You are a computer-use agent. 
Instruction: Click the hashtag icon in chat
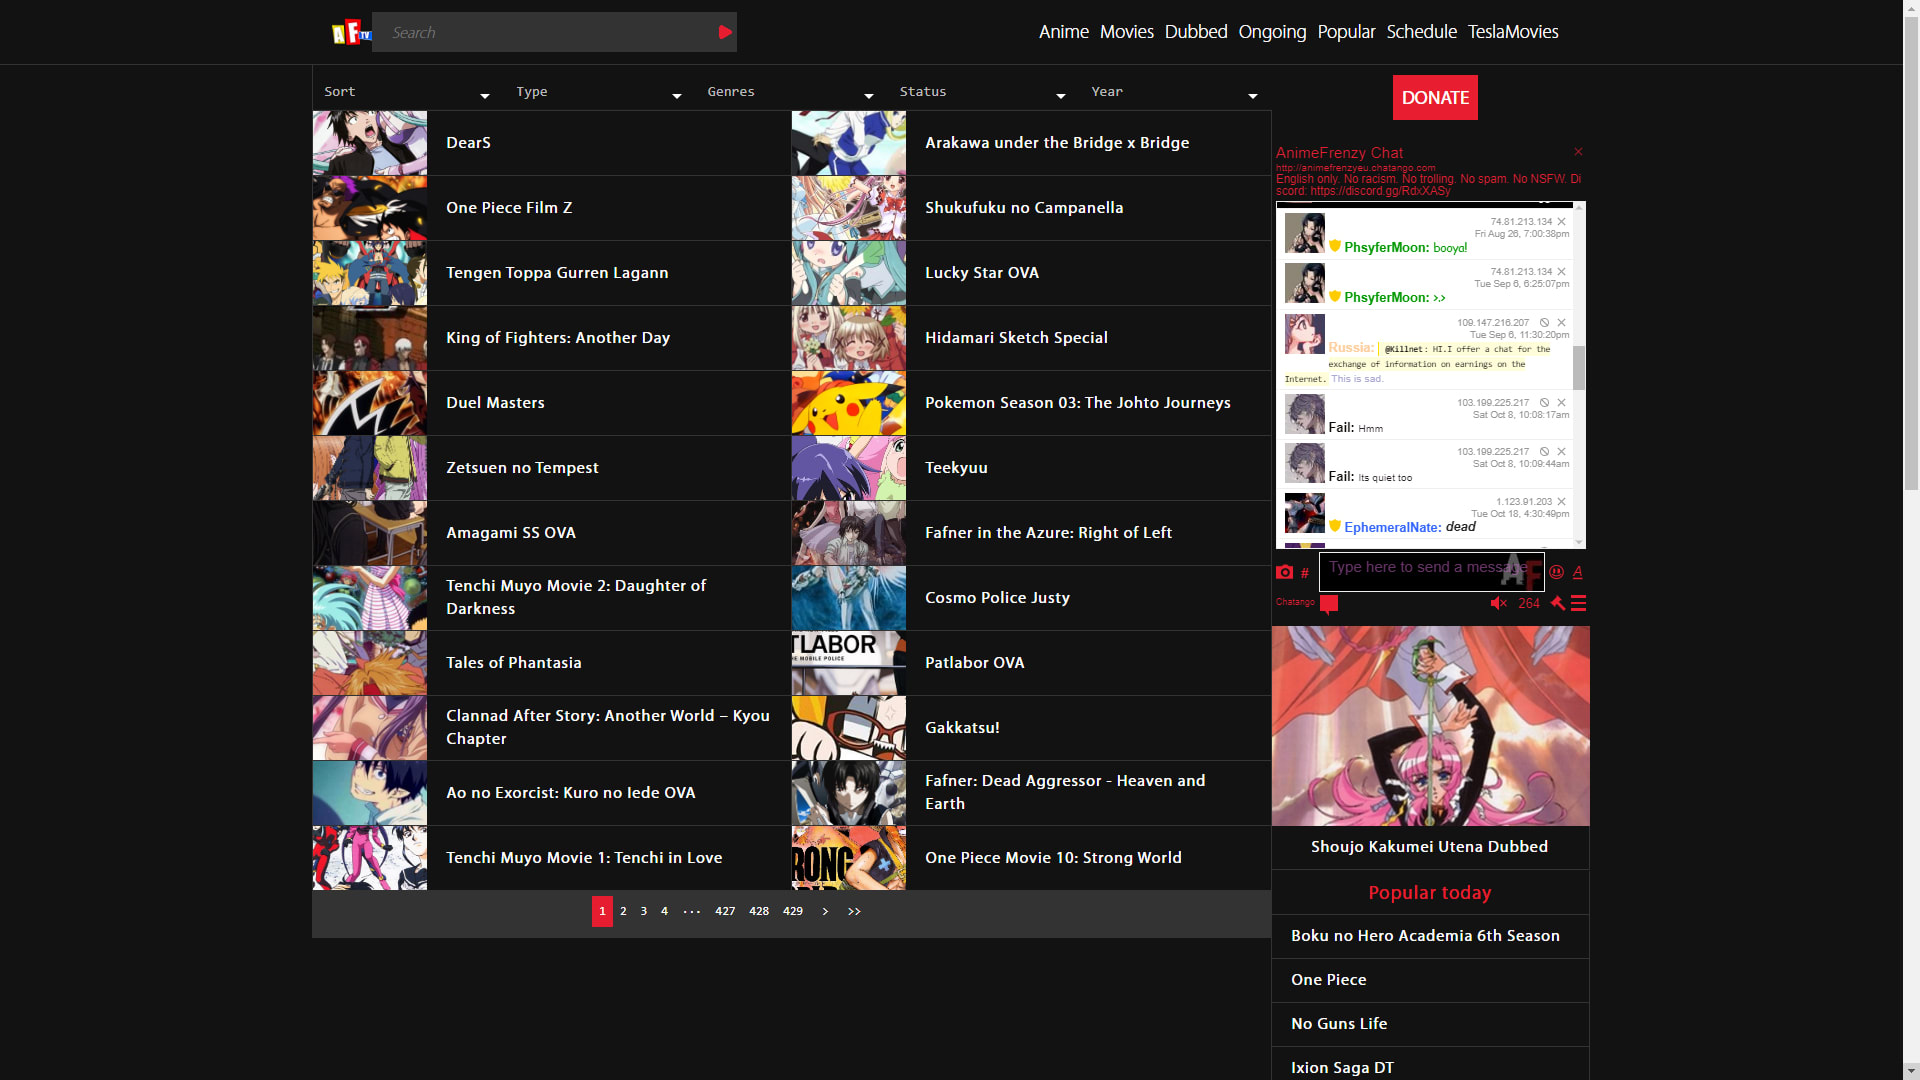pyautogui.click(x=1305, y=573)
